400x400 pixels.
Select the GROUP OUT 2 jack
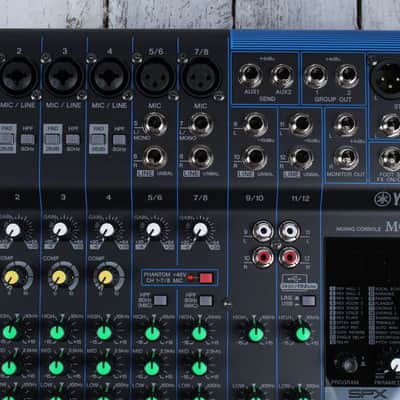pos(347,75)
